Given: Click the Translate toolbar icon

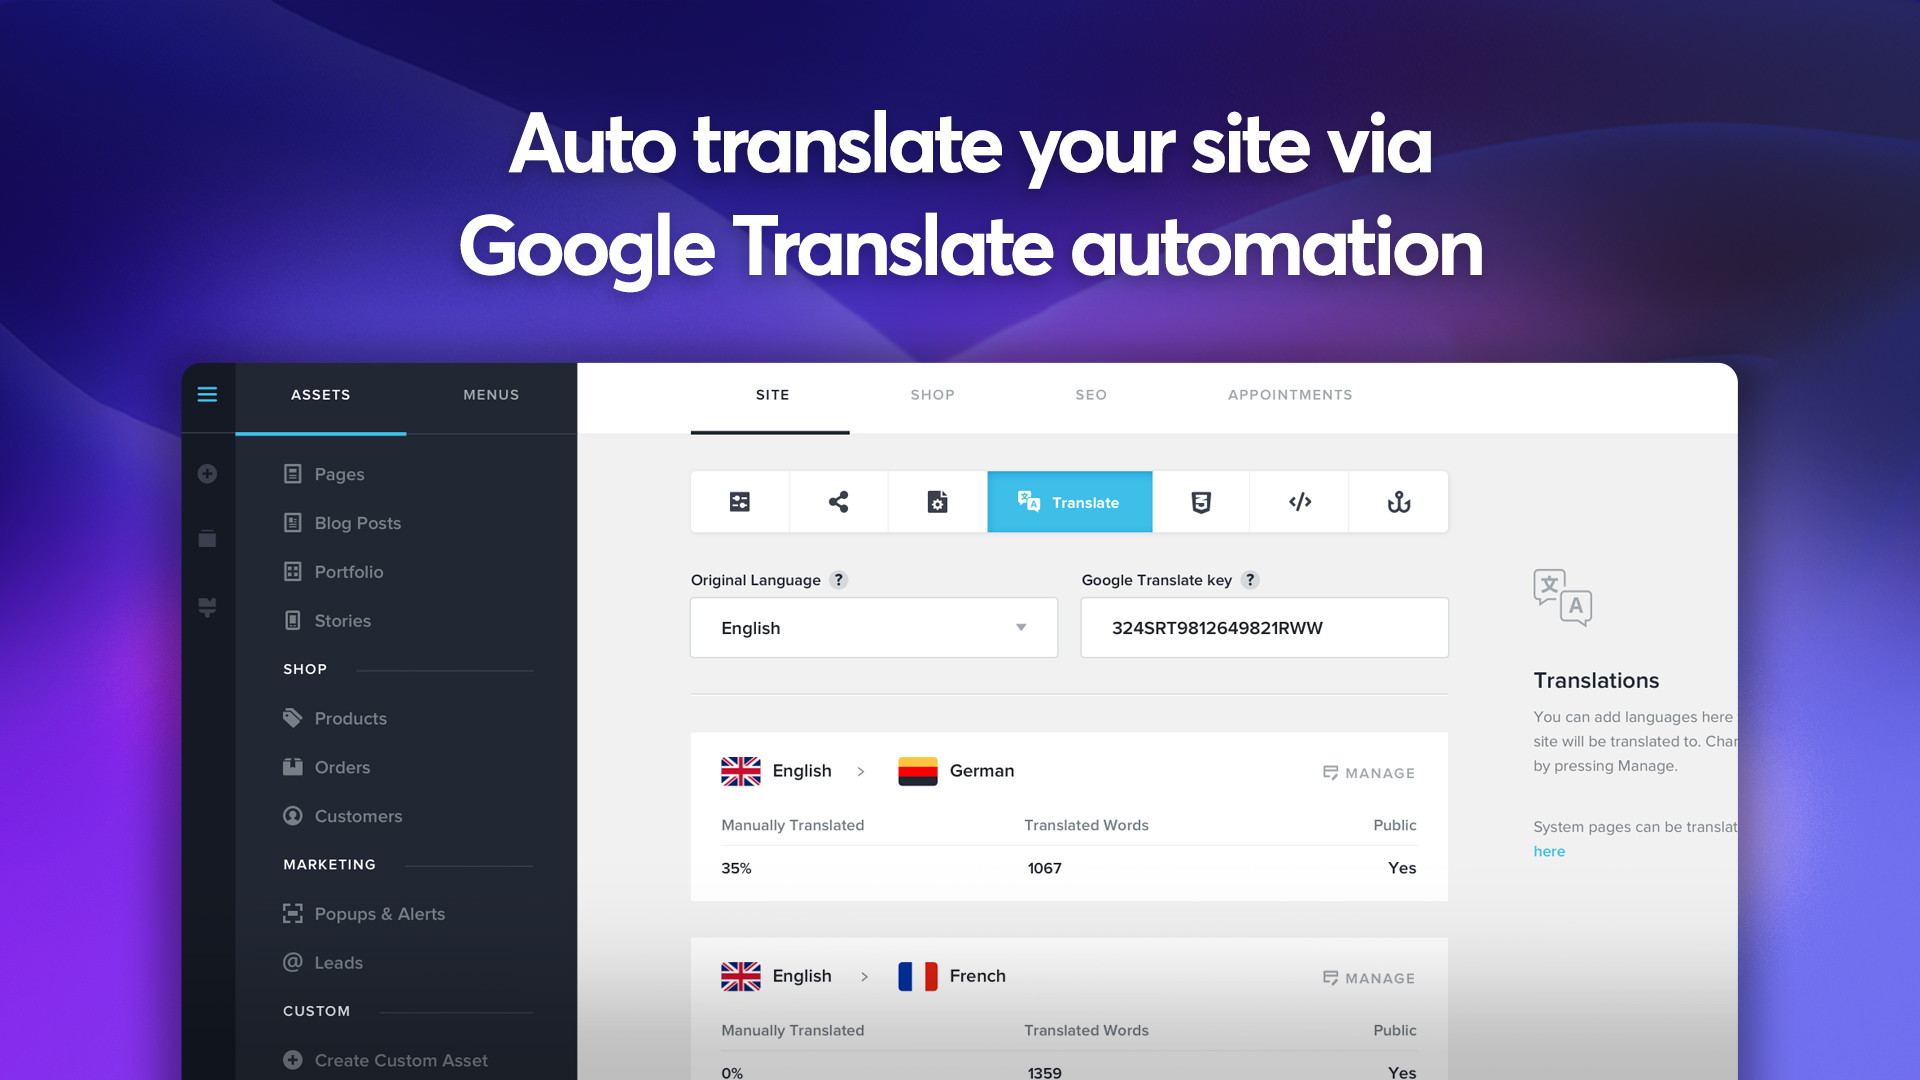Looking at the screenshot, I should [x=1069, y=501].
